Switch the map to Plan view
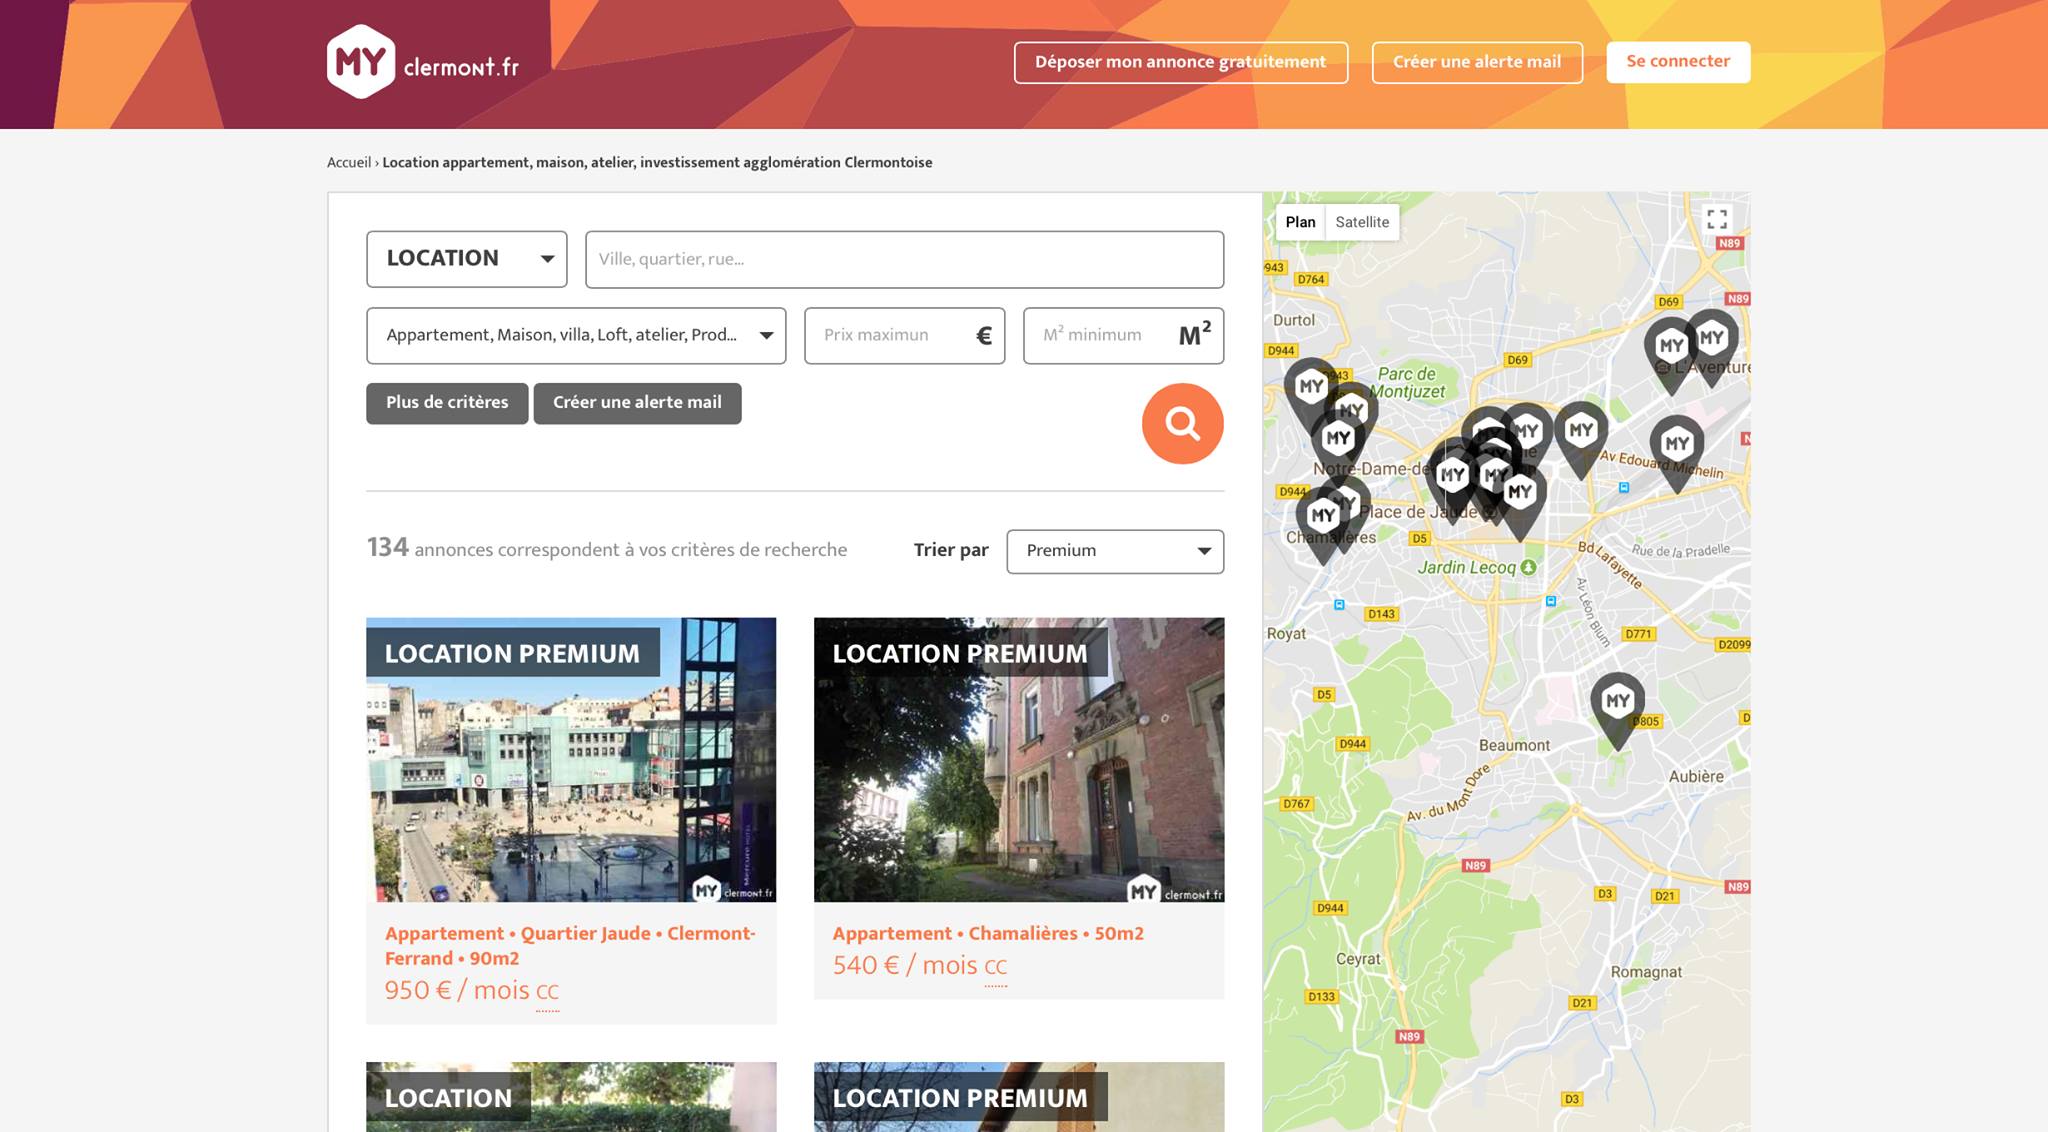This screenshot has width=2048, height=1132. (x=1300, y=222)
